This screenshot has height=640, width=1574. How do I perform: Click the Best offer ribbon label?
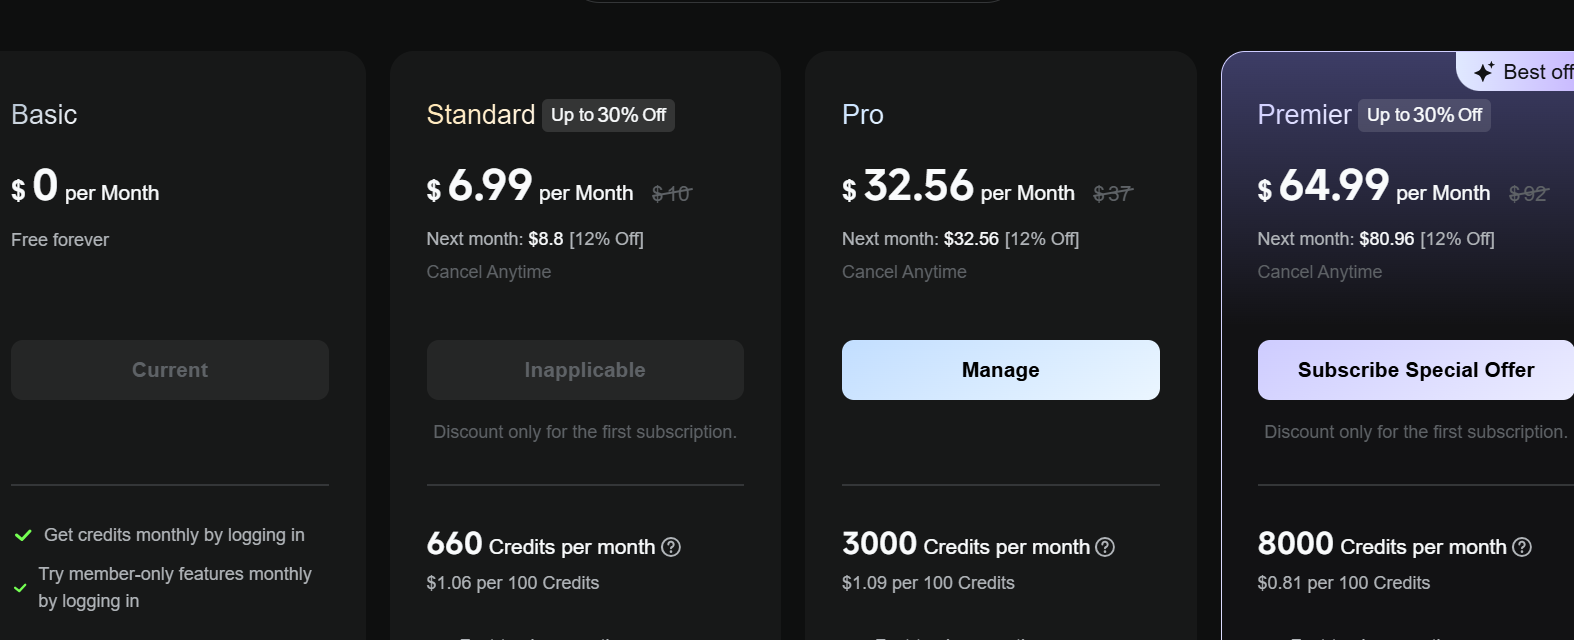1536,72
